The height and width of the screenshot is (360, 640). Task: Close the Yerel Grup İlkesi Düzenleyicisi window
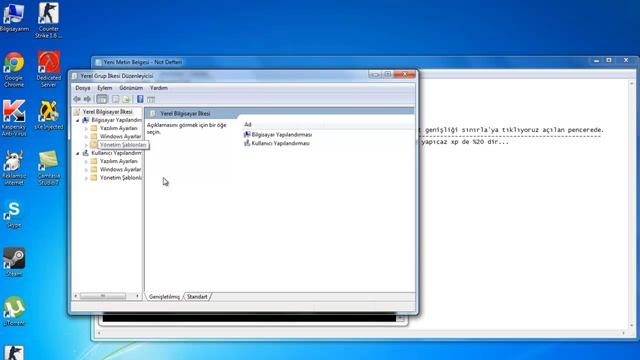coord(405,74)
